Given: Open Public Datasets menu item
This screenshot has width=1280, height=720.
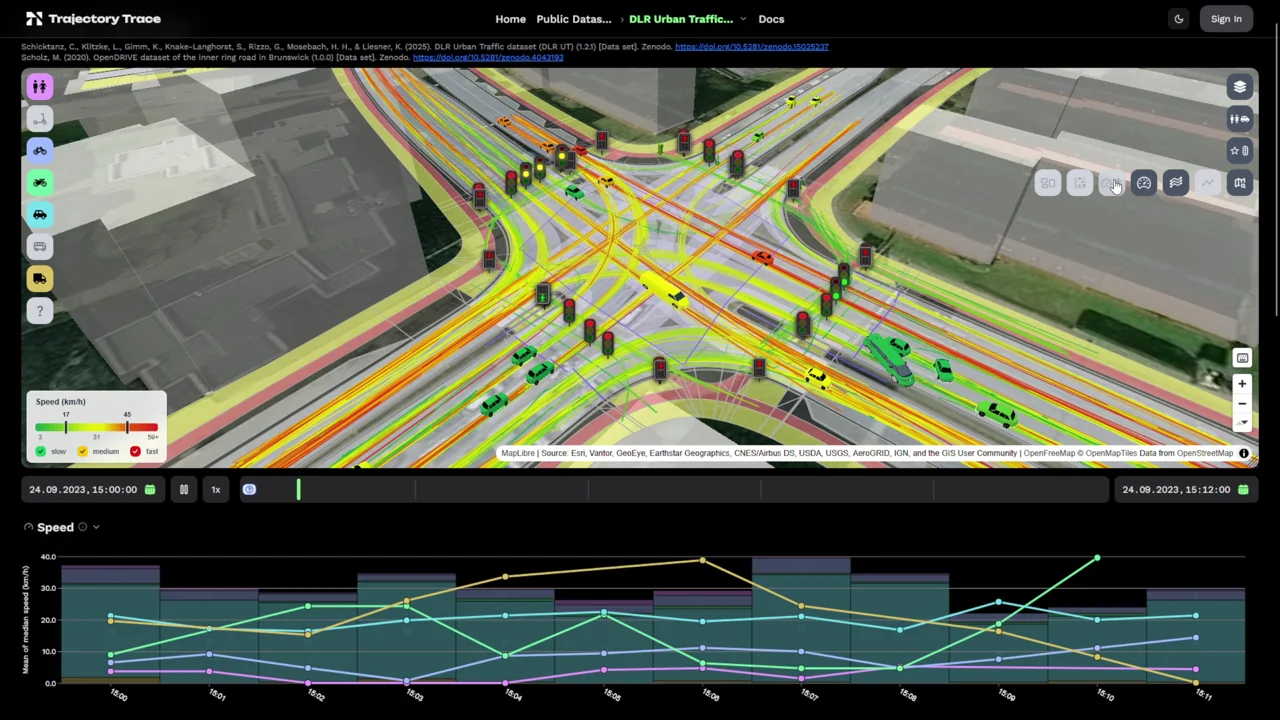Looking at the screenshot, I should (574, 19).
